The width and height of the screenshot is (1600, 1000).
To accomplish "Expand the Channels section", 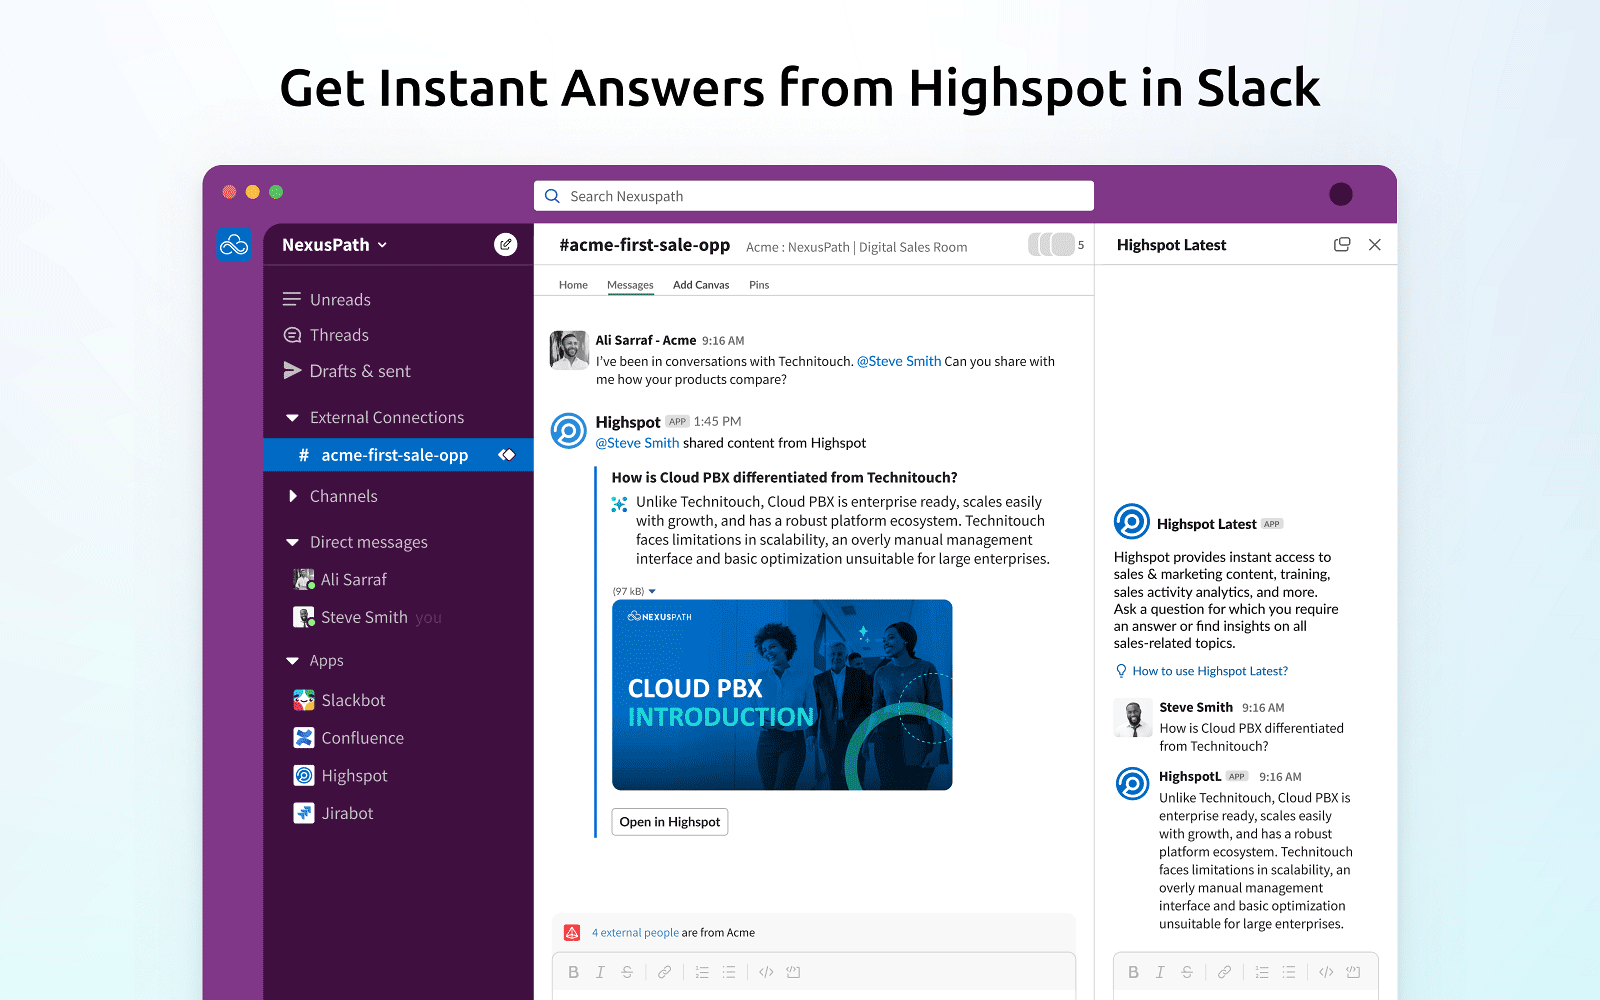I will coord(292,496).
